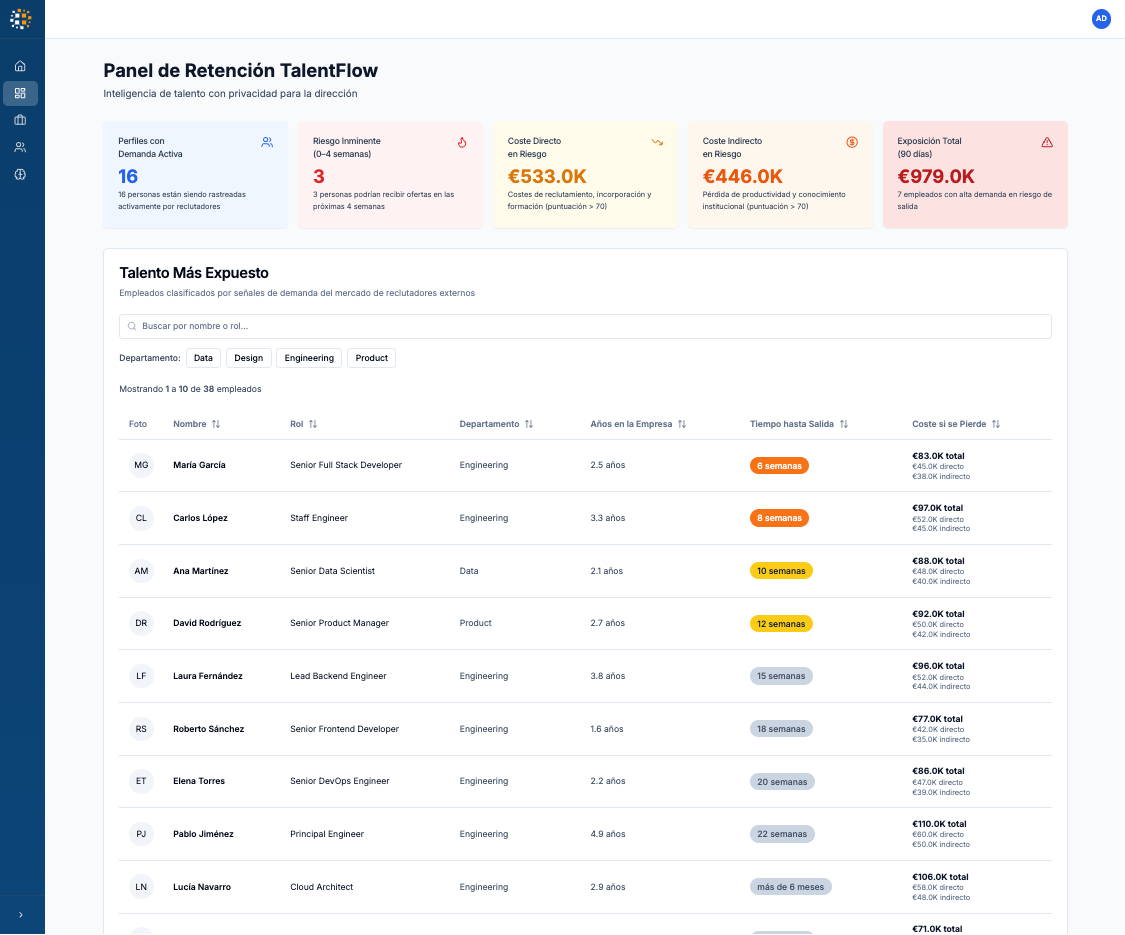The width and height of the screenshot is (1125, 935).
Task: Open the dashboard grid icon in sidebar
Action: [x=20, y=93]
